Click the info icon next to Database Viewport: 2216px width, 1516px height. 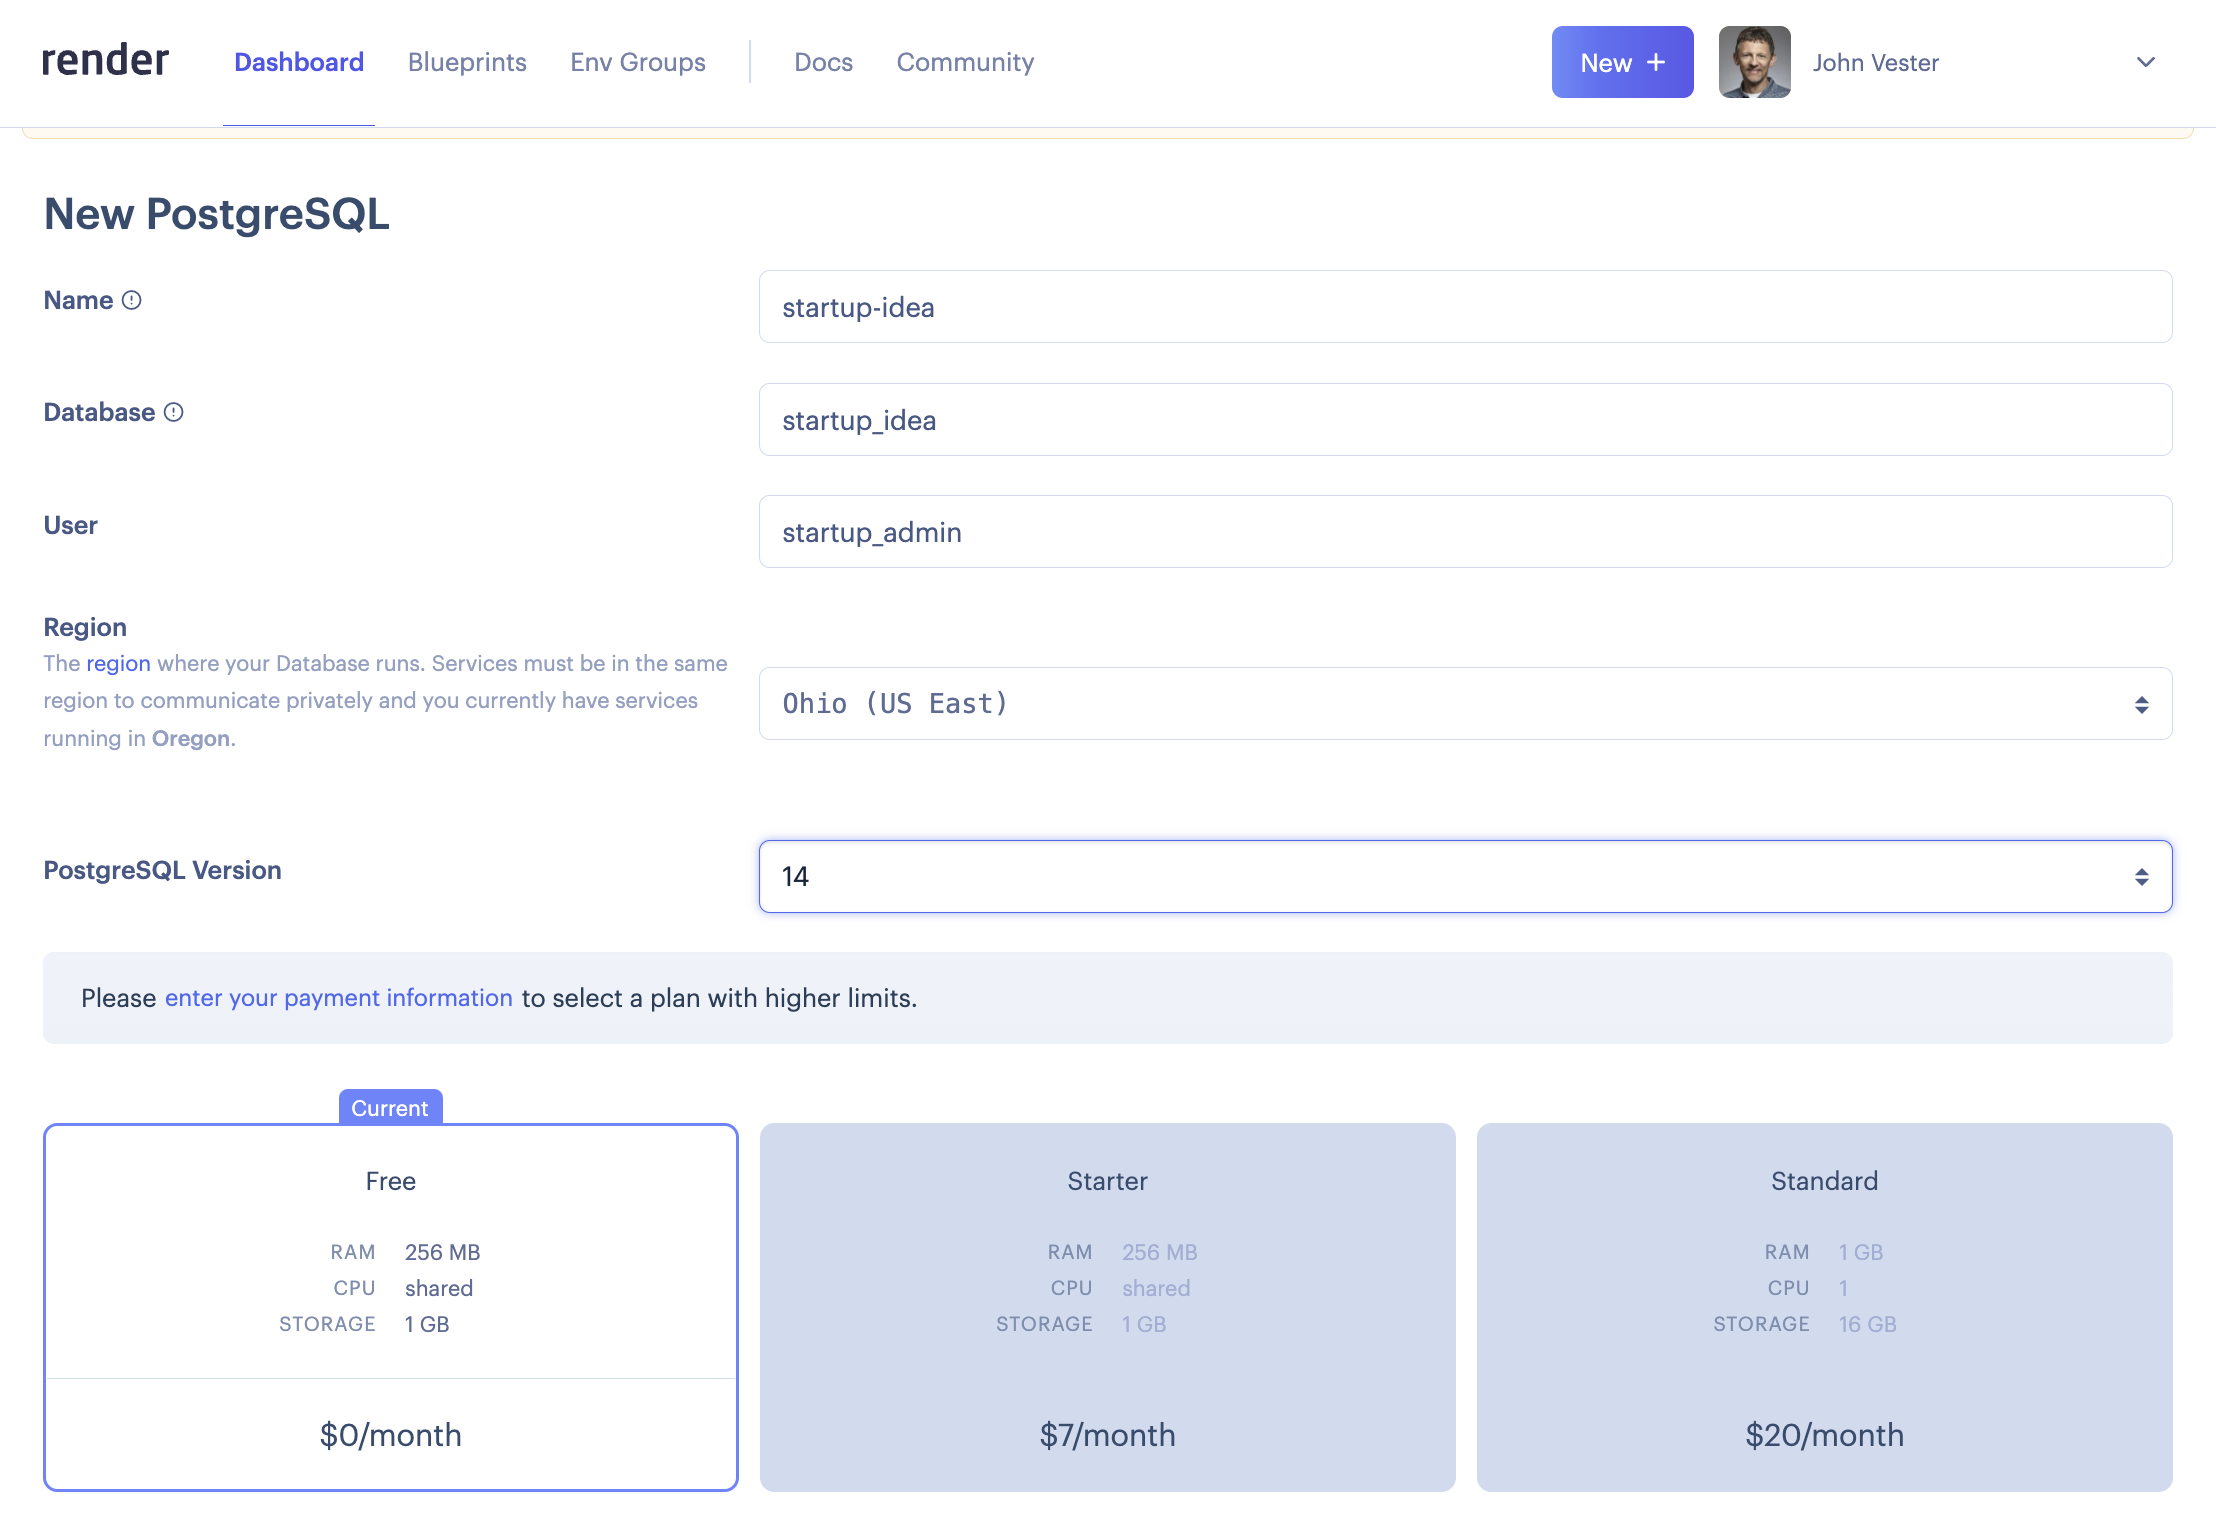pyautogui.click(x=174, y=412)
